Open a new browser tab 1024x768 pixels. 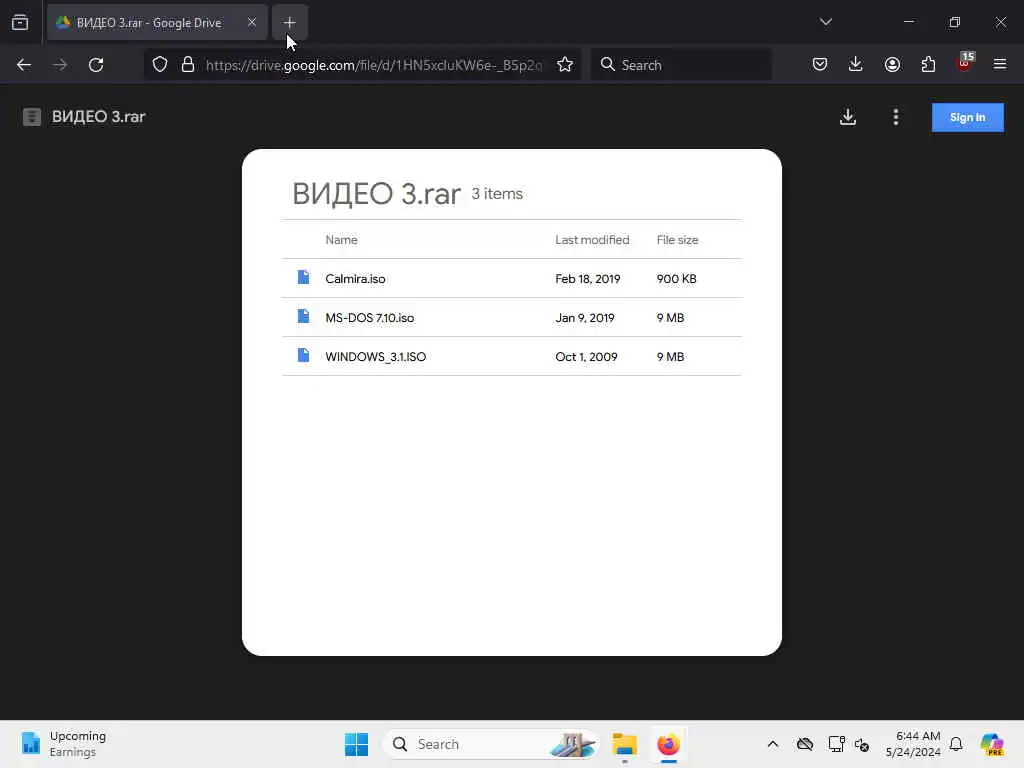pyautogui.click(x=289, y=22)
